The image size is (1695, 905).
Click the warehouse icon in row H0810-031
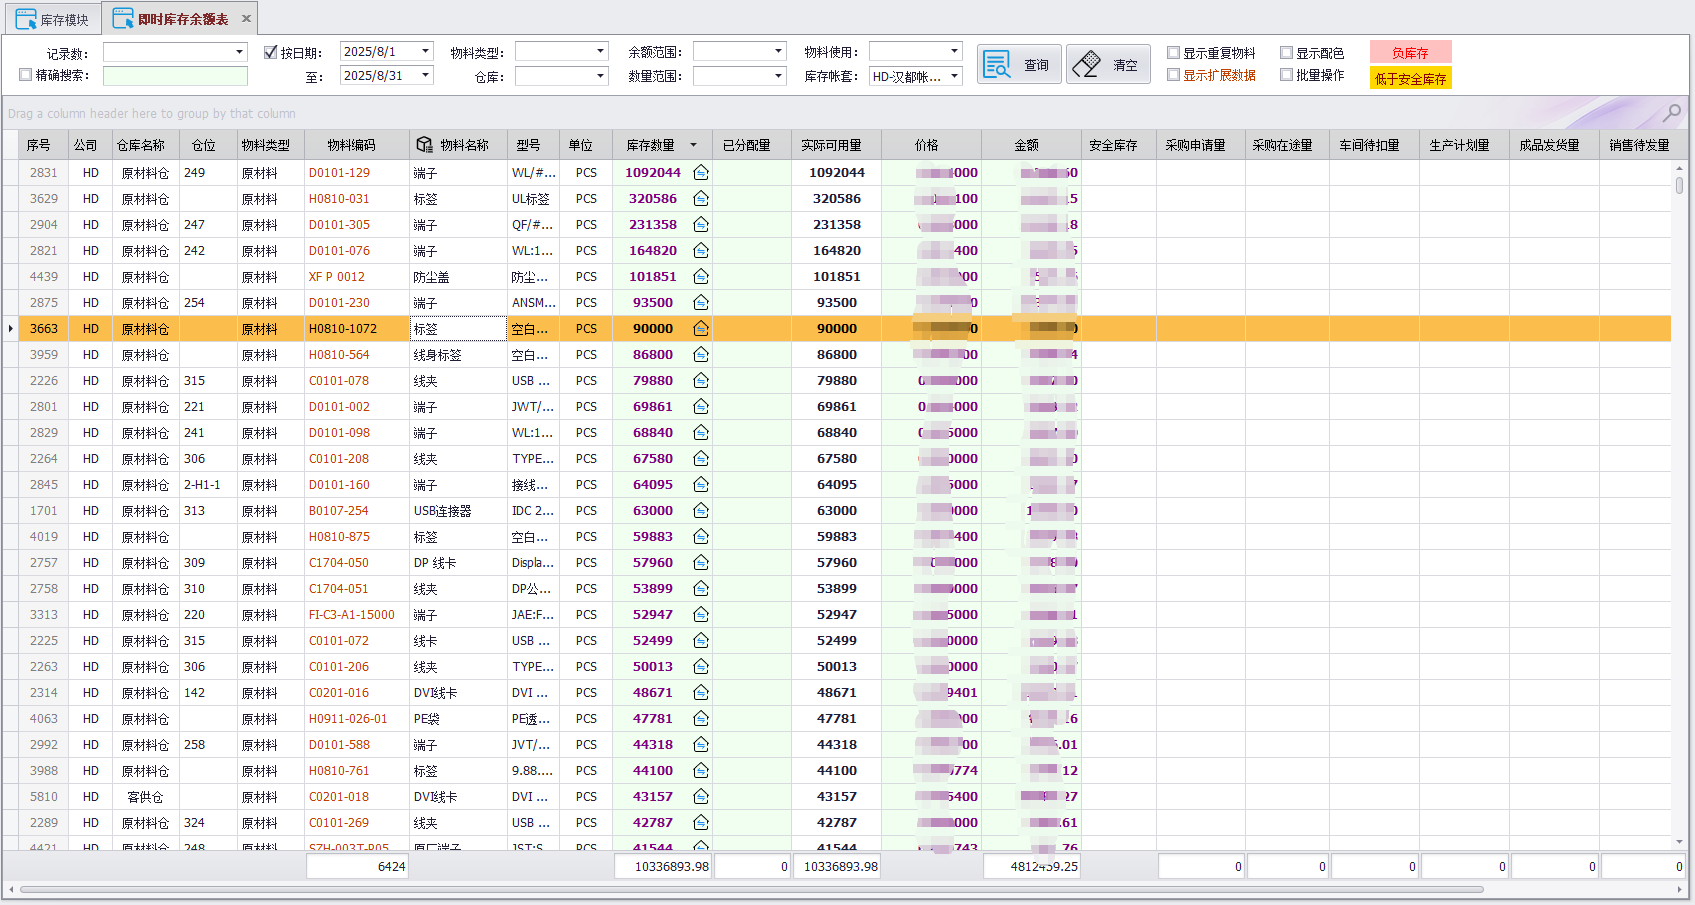point(701,199)
